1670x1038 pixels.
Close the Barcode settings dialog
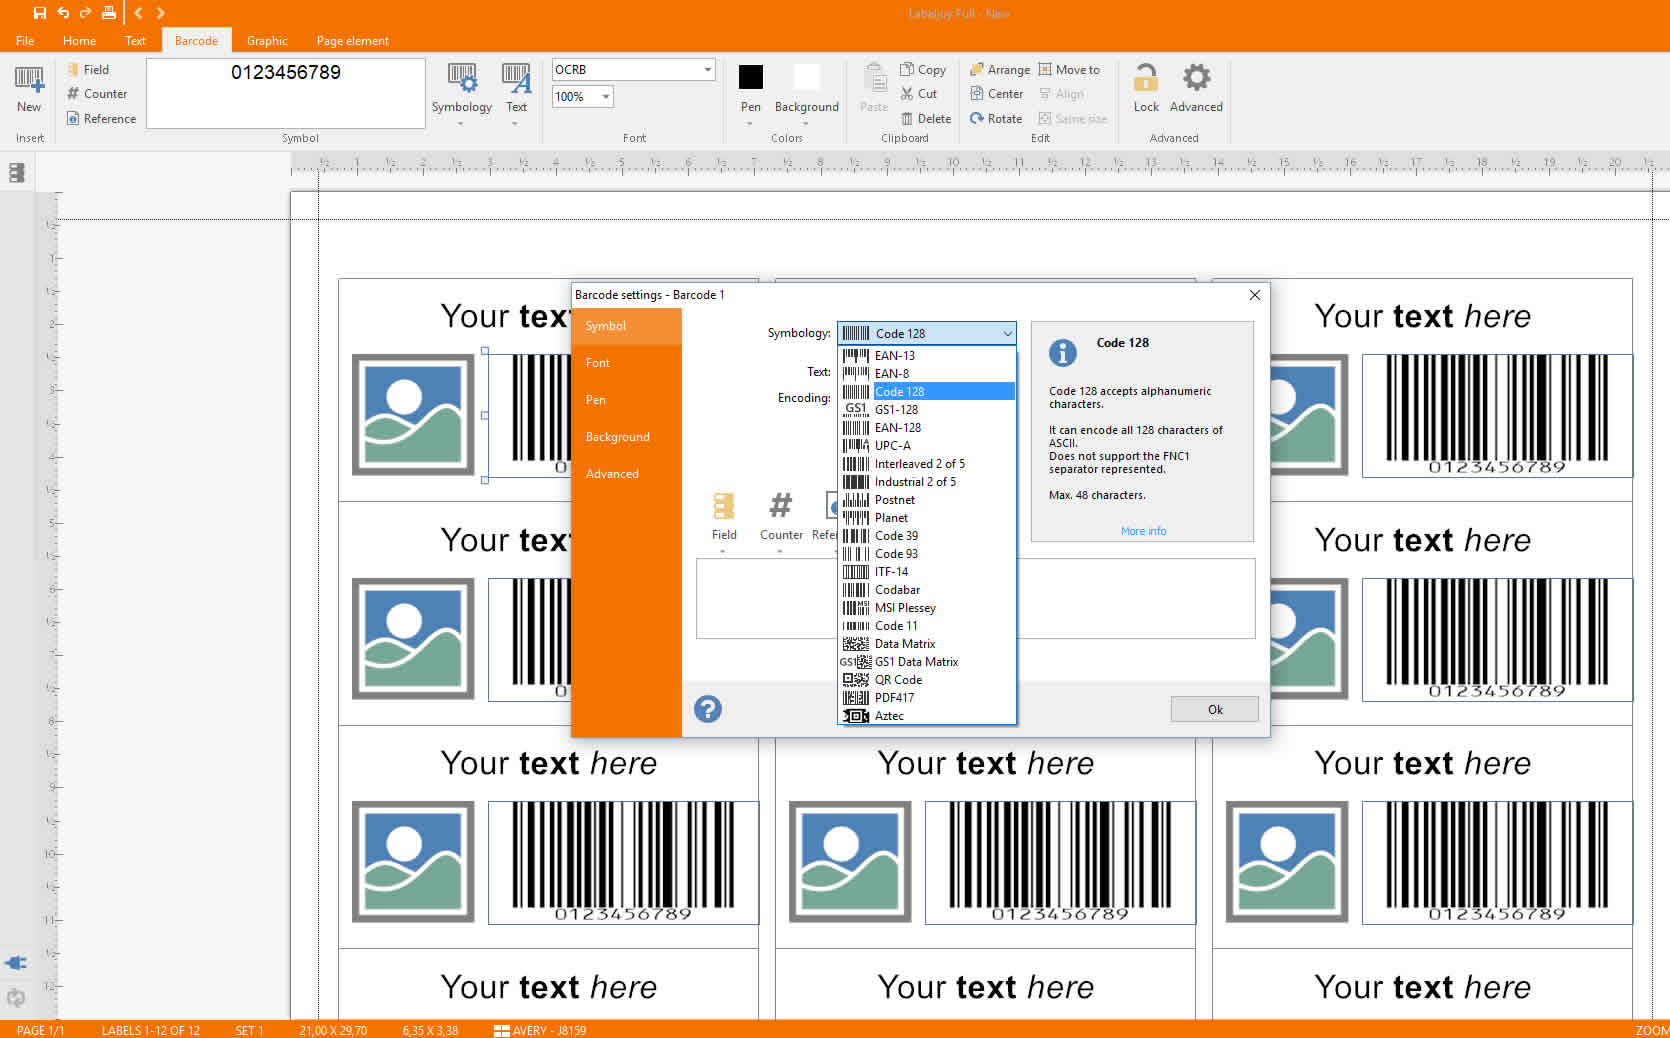(x=1254, y=295)
